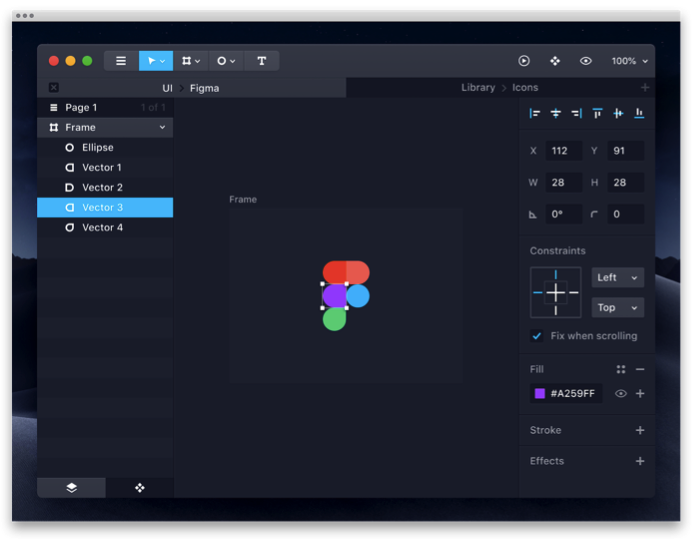Open the hamburger main menu
This screenshot has width=700, height=540.
(121, 61)
